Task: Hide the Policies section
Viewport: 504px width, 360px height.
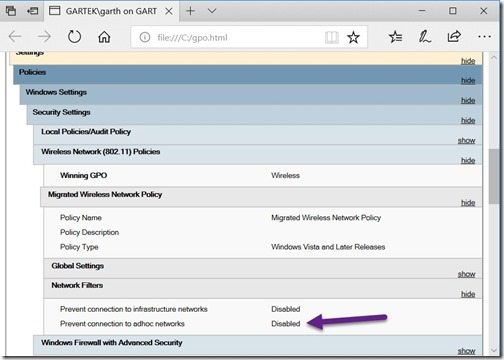Action: 468,80
